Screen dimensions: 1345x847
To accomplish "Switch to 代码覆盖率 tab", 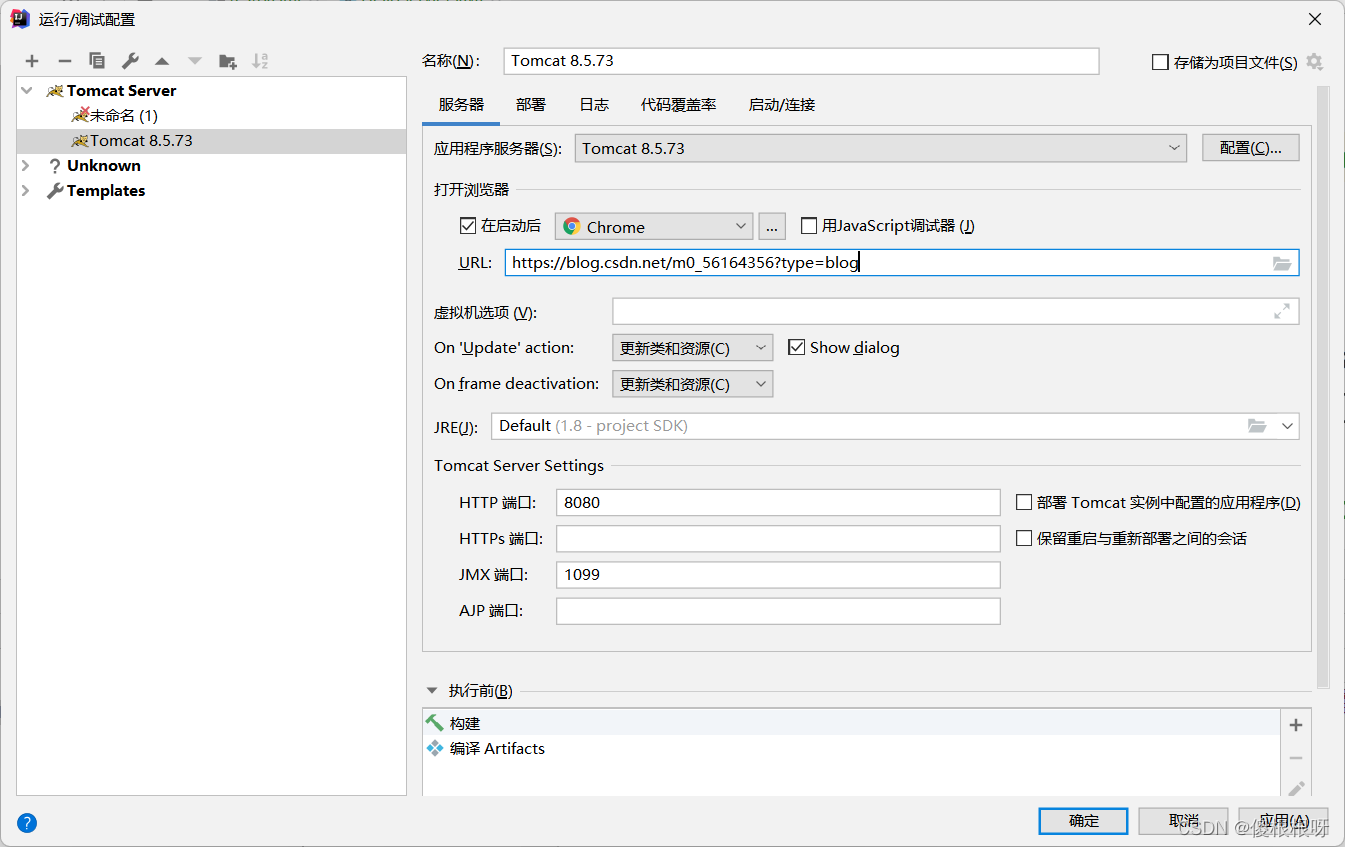I will 679,104.
